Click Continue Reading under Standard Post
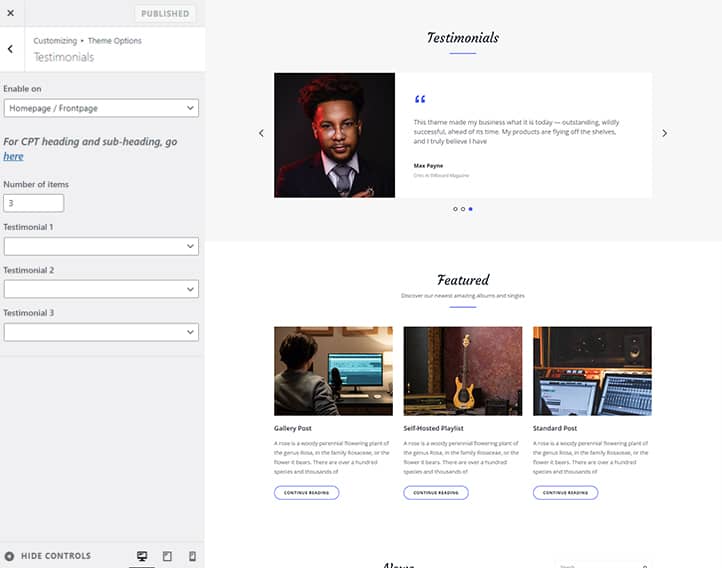Screen dimensions: 722x568 [565, 493]
